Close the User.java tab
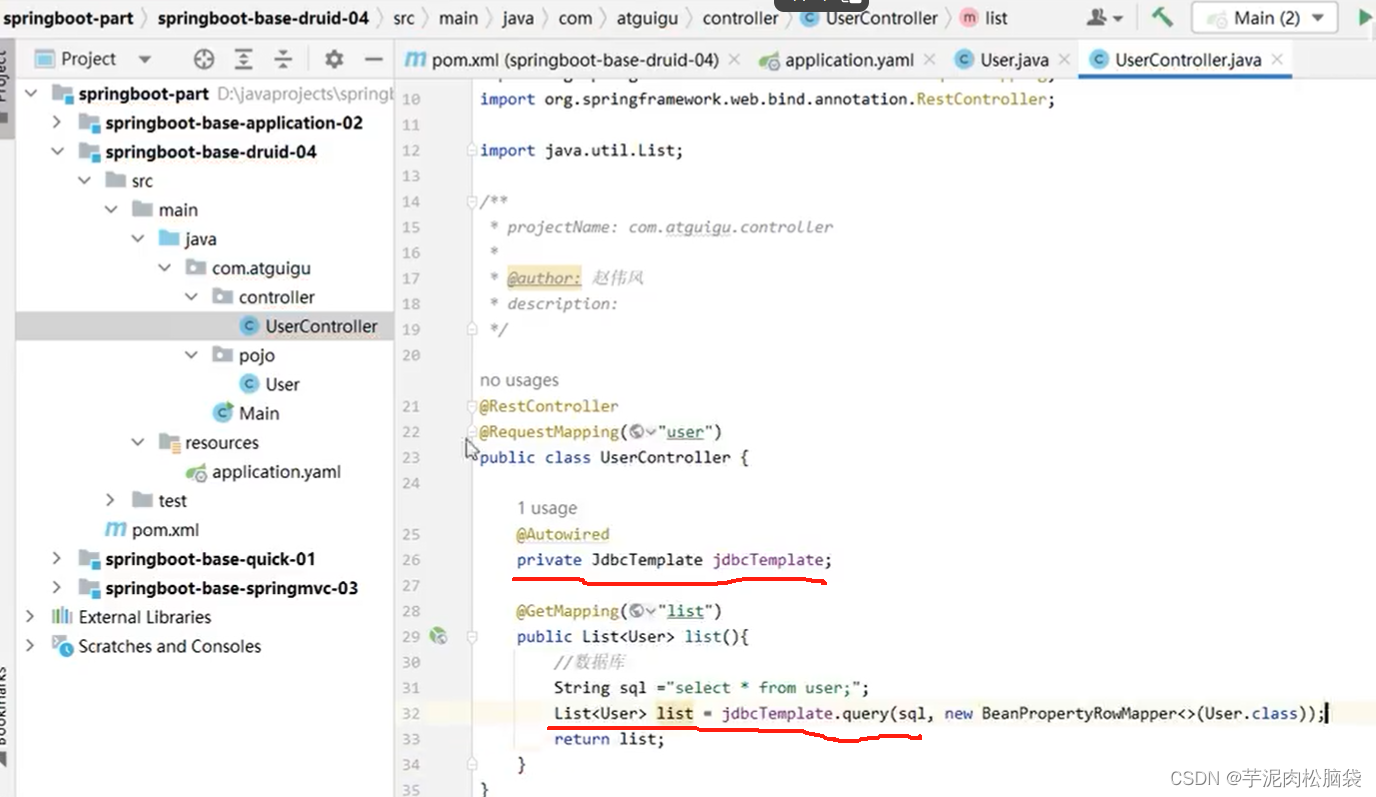1376x797 pixels. pyautogui.click(x=1063, y=60)
